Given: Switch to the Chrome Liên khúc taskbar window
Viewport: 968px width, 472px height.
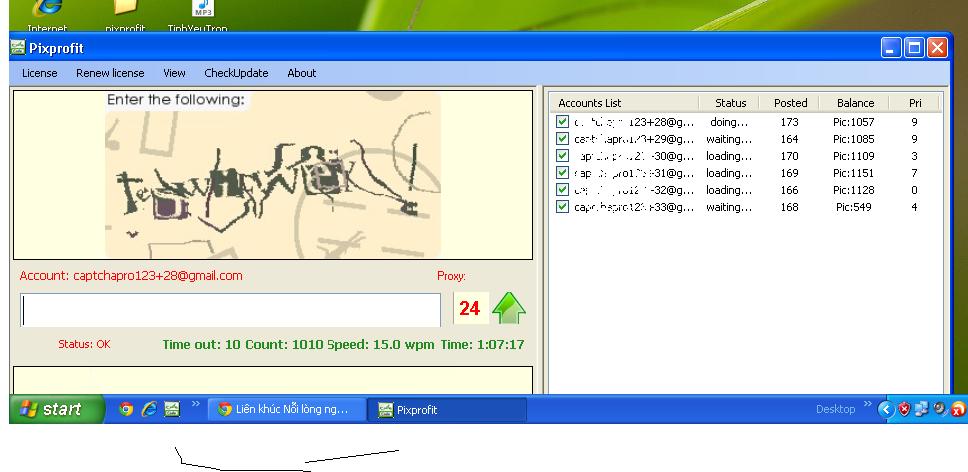Looking at the screenshot, I should coord(286,409).
